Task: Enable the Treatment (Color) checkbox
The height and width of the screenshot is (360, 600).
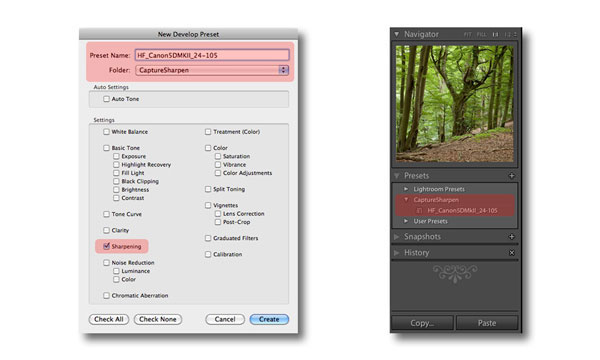Action: pos(208,132)
